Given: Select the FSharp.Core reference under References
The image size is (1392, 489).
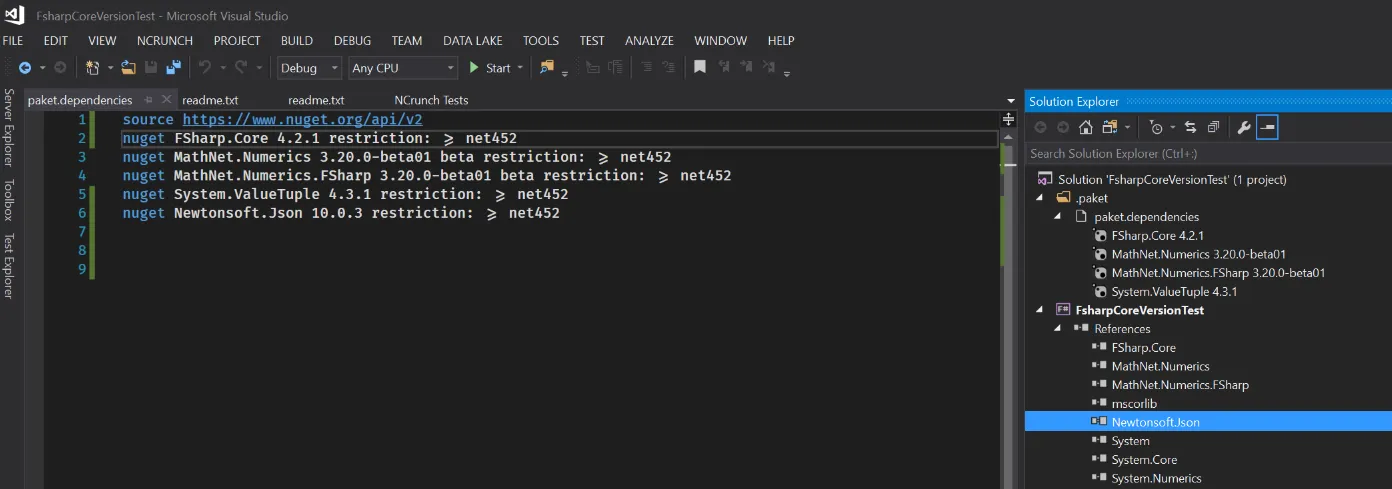Looking at the screenshot, I should pyautogui.click(x=1143, y=348).
